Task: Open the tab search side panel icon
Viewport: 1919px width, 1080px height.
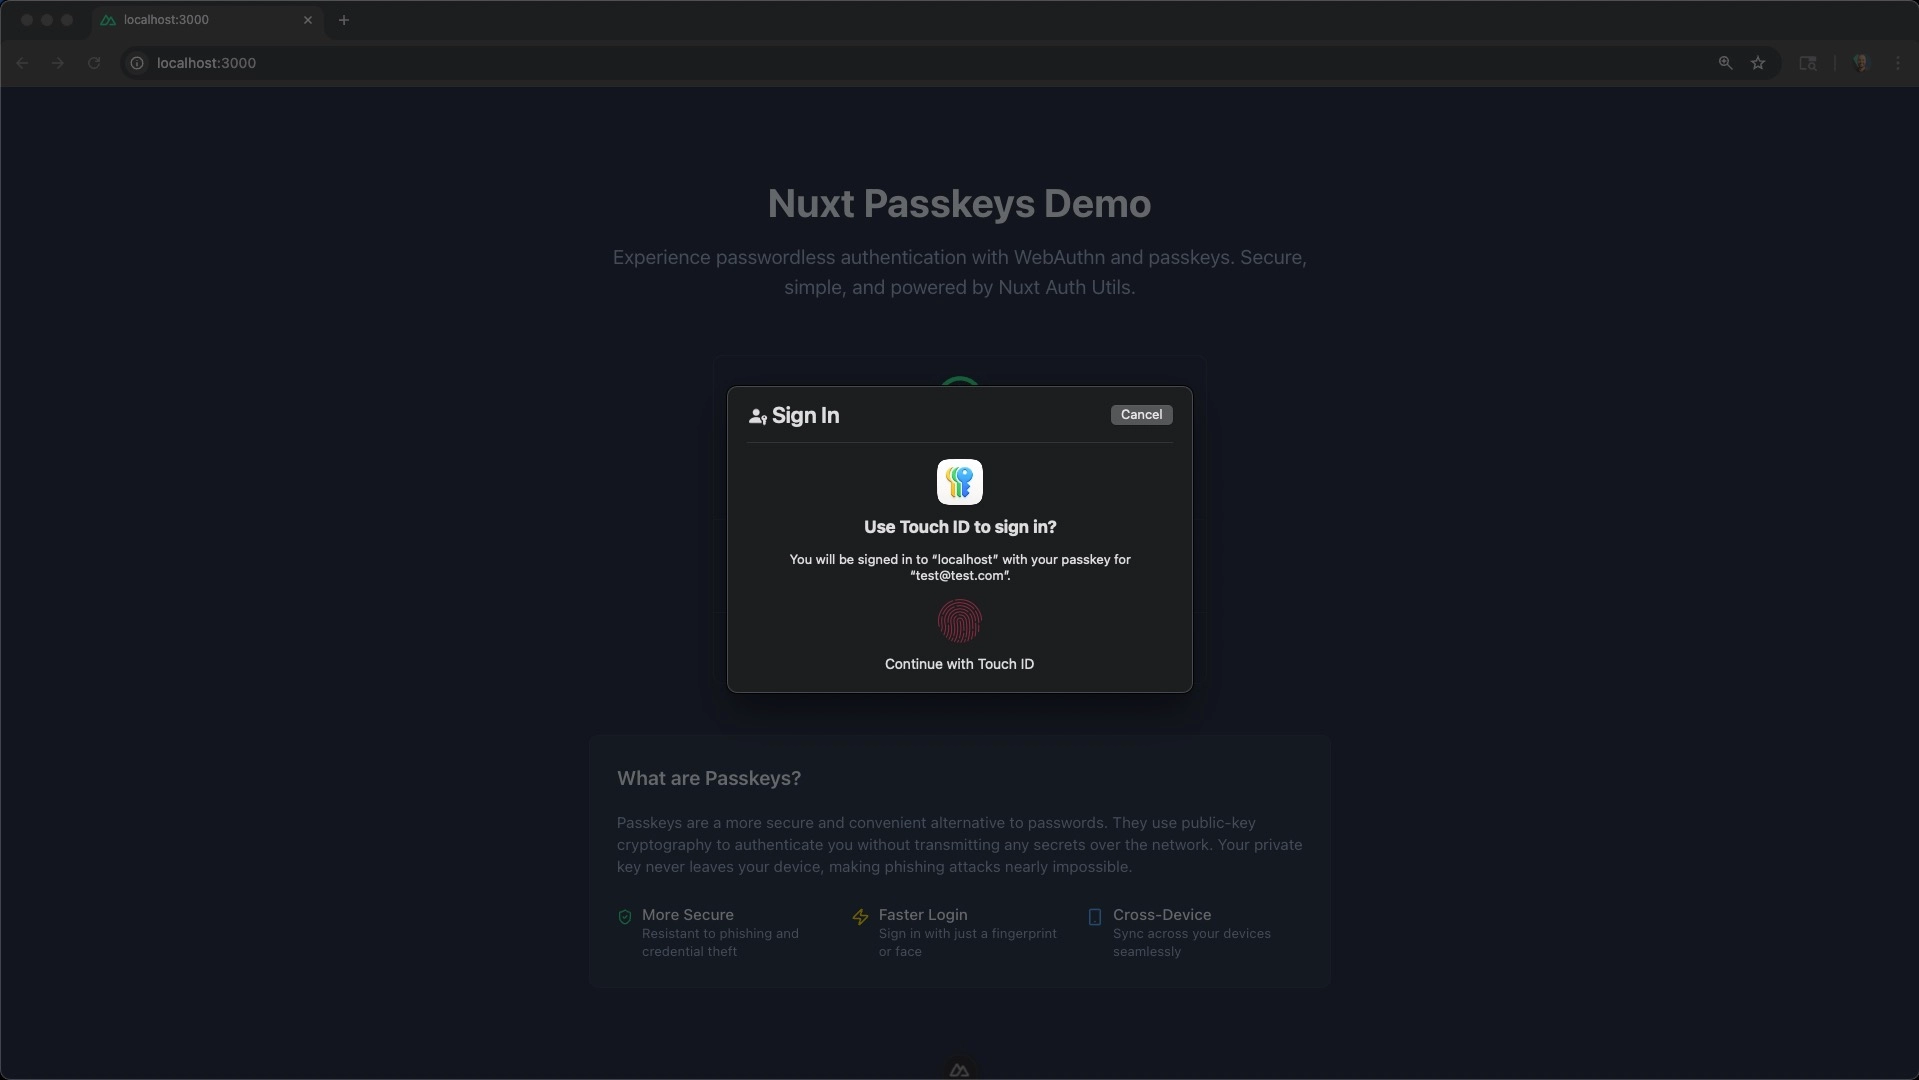Action: (1807, 63)
